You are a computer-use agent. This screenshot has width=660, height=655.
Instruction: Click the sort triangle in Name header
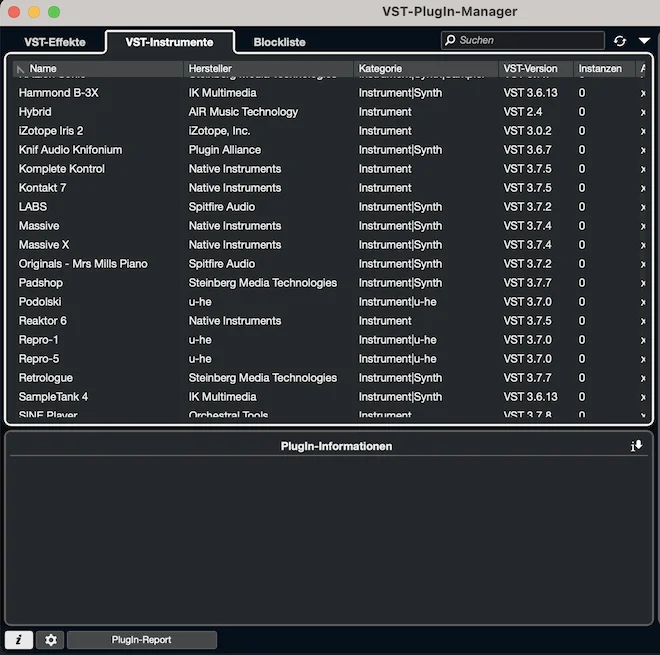point(20,69)
